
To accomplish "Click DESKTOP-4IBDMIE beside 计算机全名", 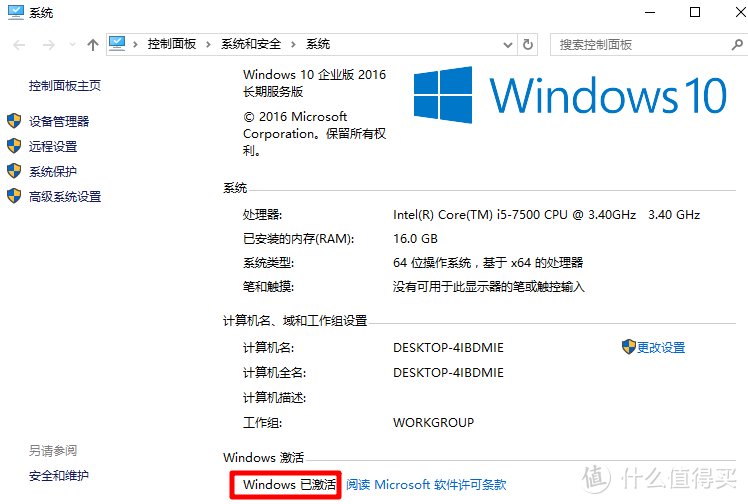I will coord(448,372).
